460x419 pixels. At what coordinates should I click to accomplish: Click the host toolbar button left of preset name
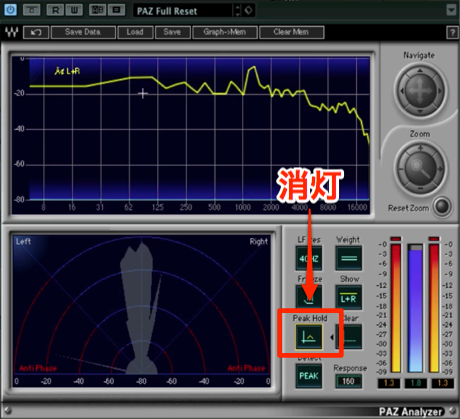point(116,10)
